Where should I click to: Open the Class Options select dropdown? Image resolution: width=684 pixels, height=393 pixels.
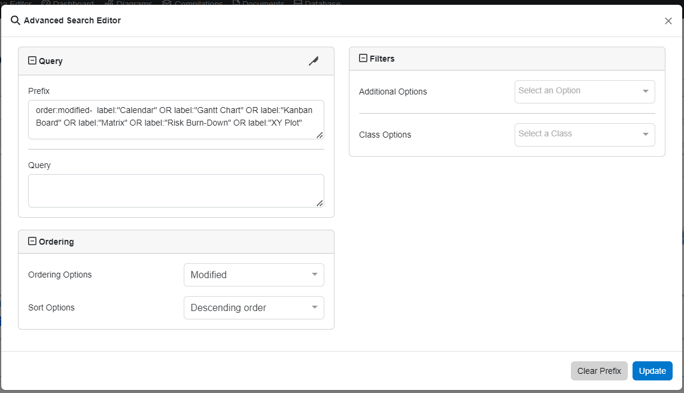[585, 135]
